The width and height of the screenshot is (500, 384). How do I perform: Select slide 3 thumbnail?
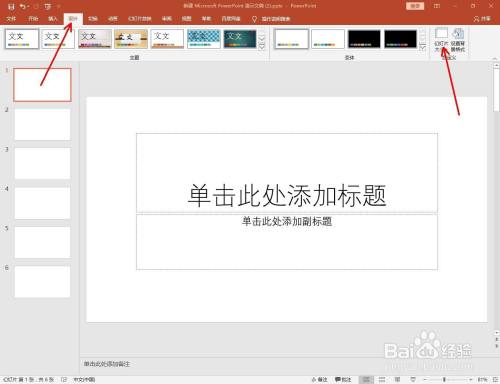pos(42,164)
